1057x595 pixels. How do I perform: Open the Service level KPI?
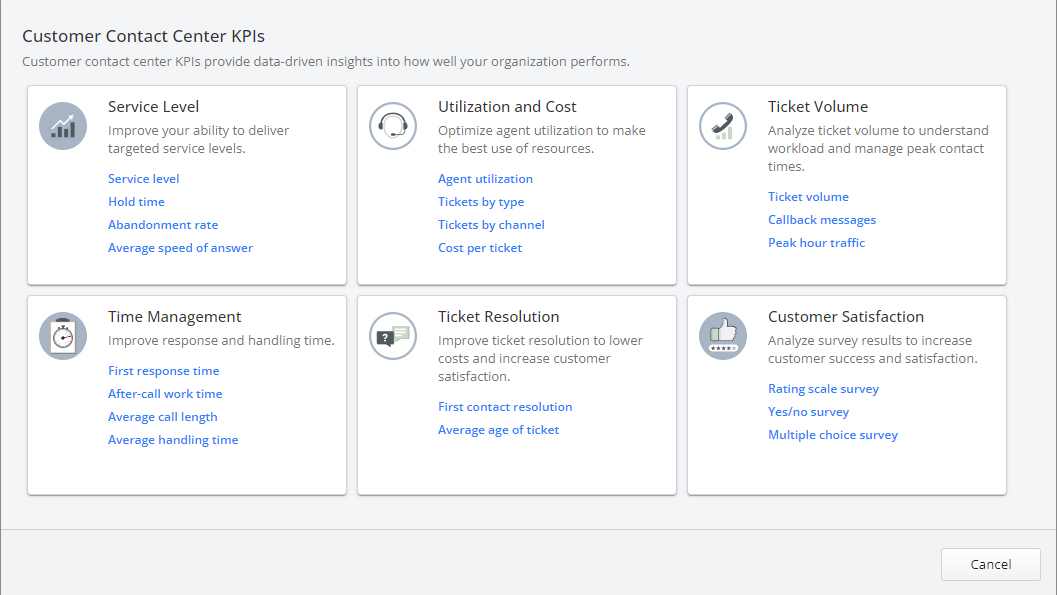click(x=143, y=178)
